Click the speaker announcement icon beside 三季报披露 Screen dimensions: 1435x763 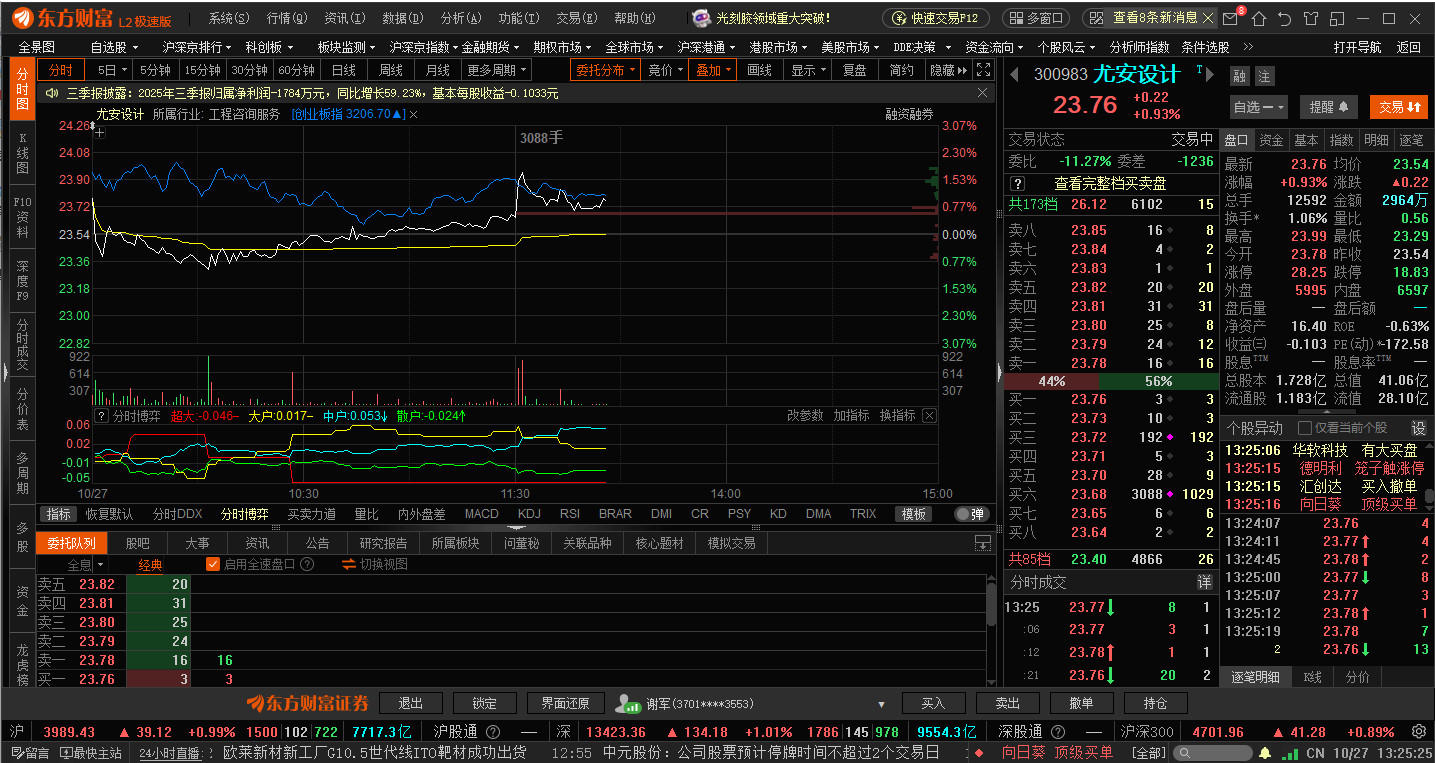click(52, 93)
